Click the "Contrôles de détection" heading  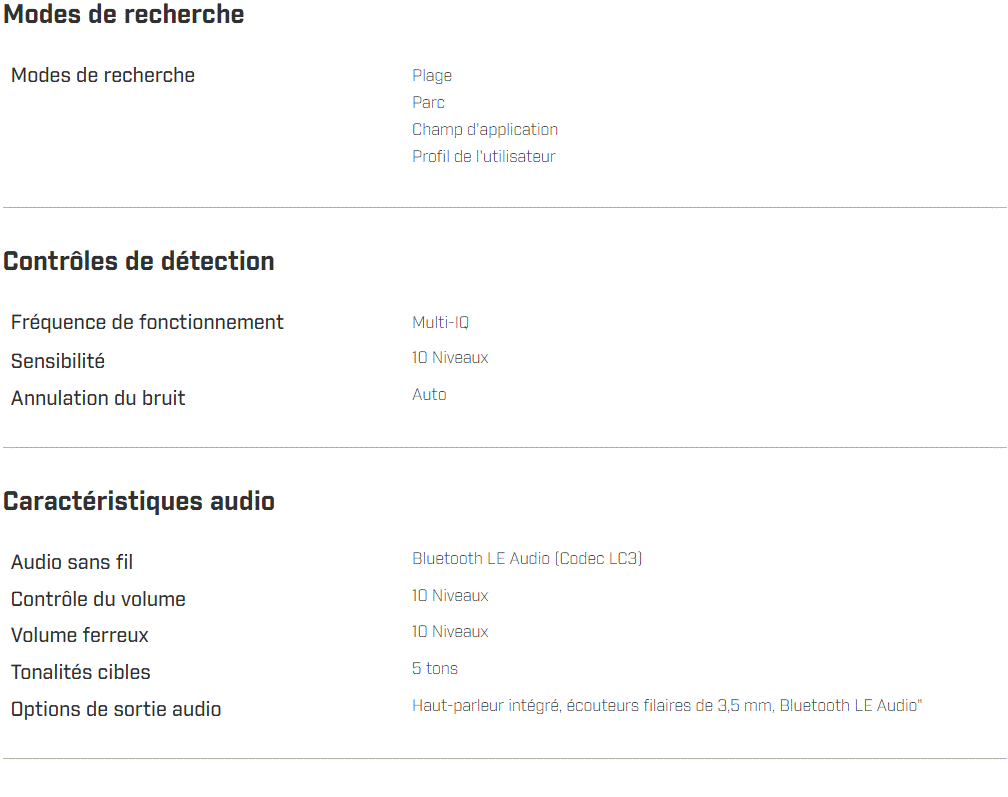[139, 262]
